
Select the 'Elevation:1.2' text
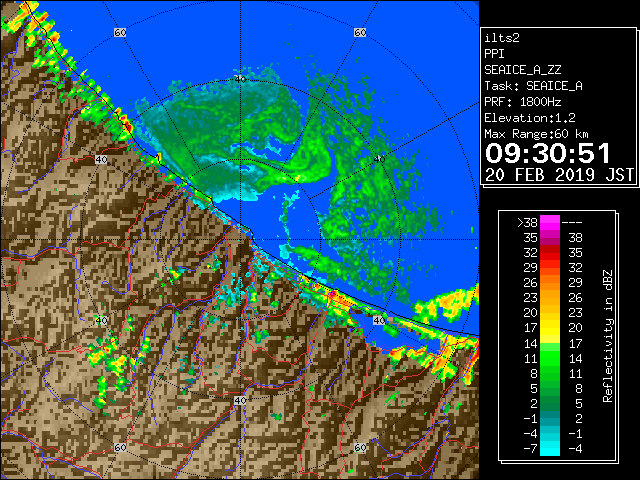(x=530, y=118)
